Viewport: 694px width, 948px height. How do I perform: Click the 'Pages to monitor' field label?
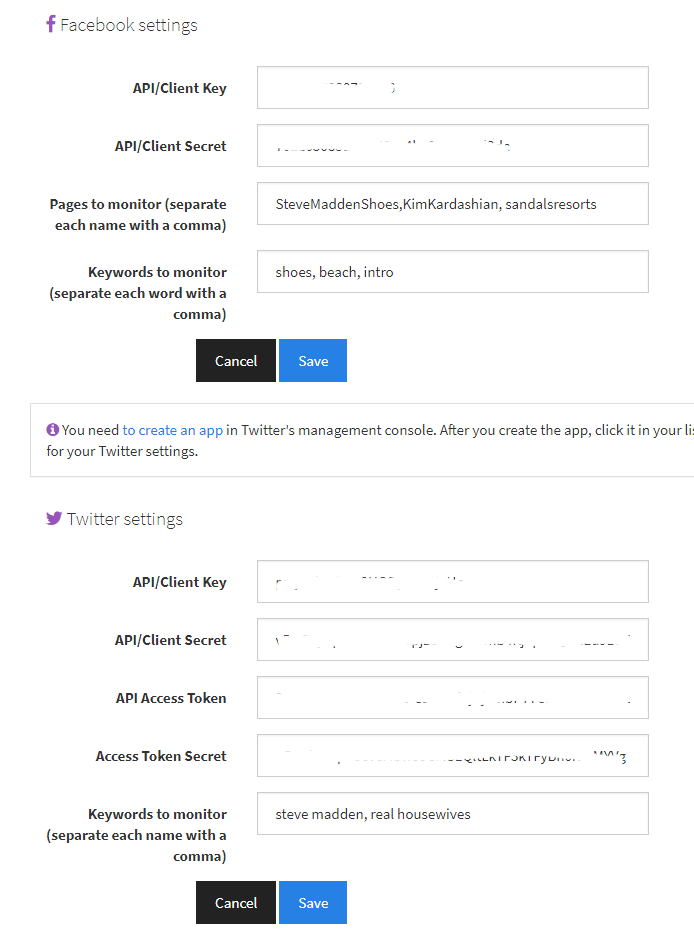click(x=138, y=214)
